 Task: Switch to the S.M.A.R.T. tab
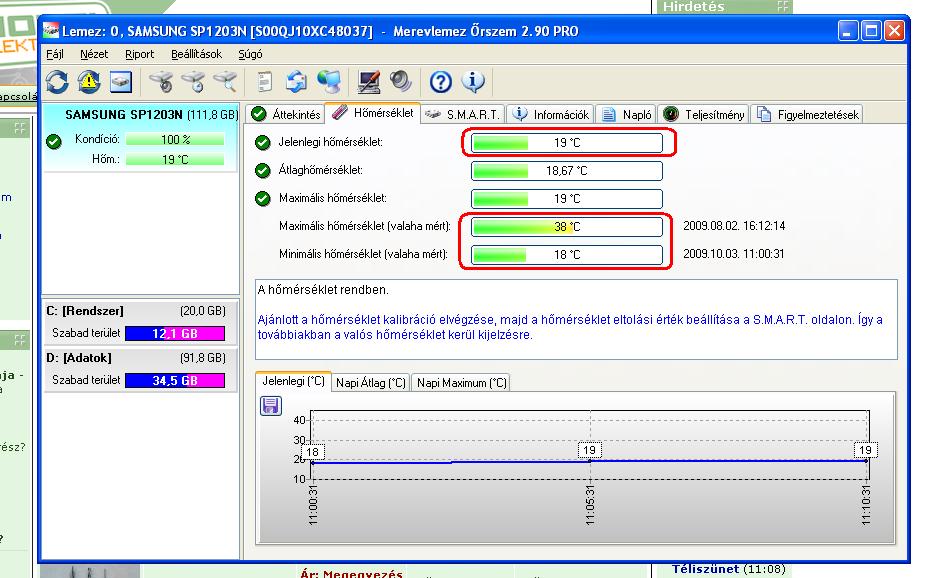point(463,114)
